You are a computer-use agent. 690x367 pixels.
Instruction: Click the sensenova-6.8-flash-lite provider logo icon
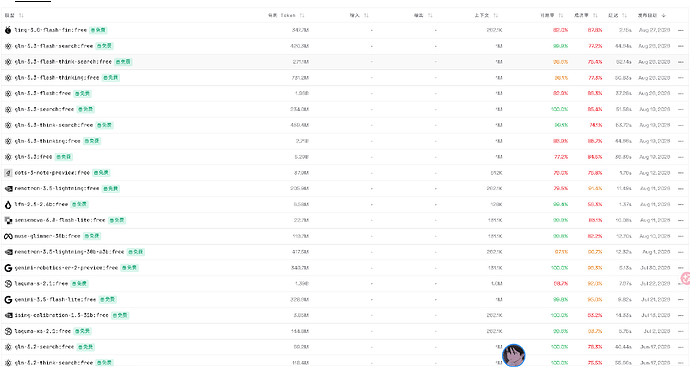click(8, 220)
